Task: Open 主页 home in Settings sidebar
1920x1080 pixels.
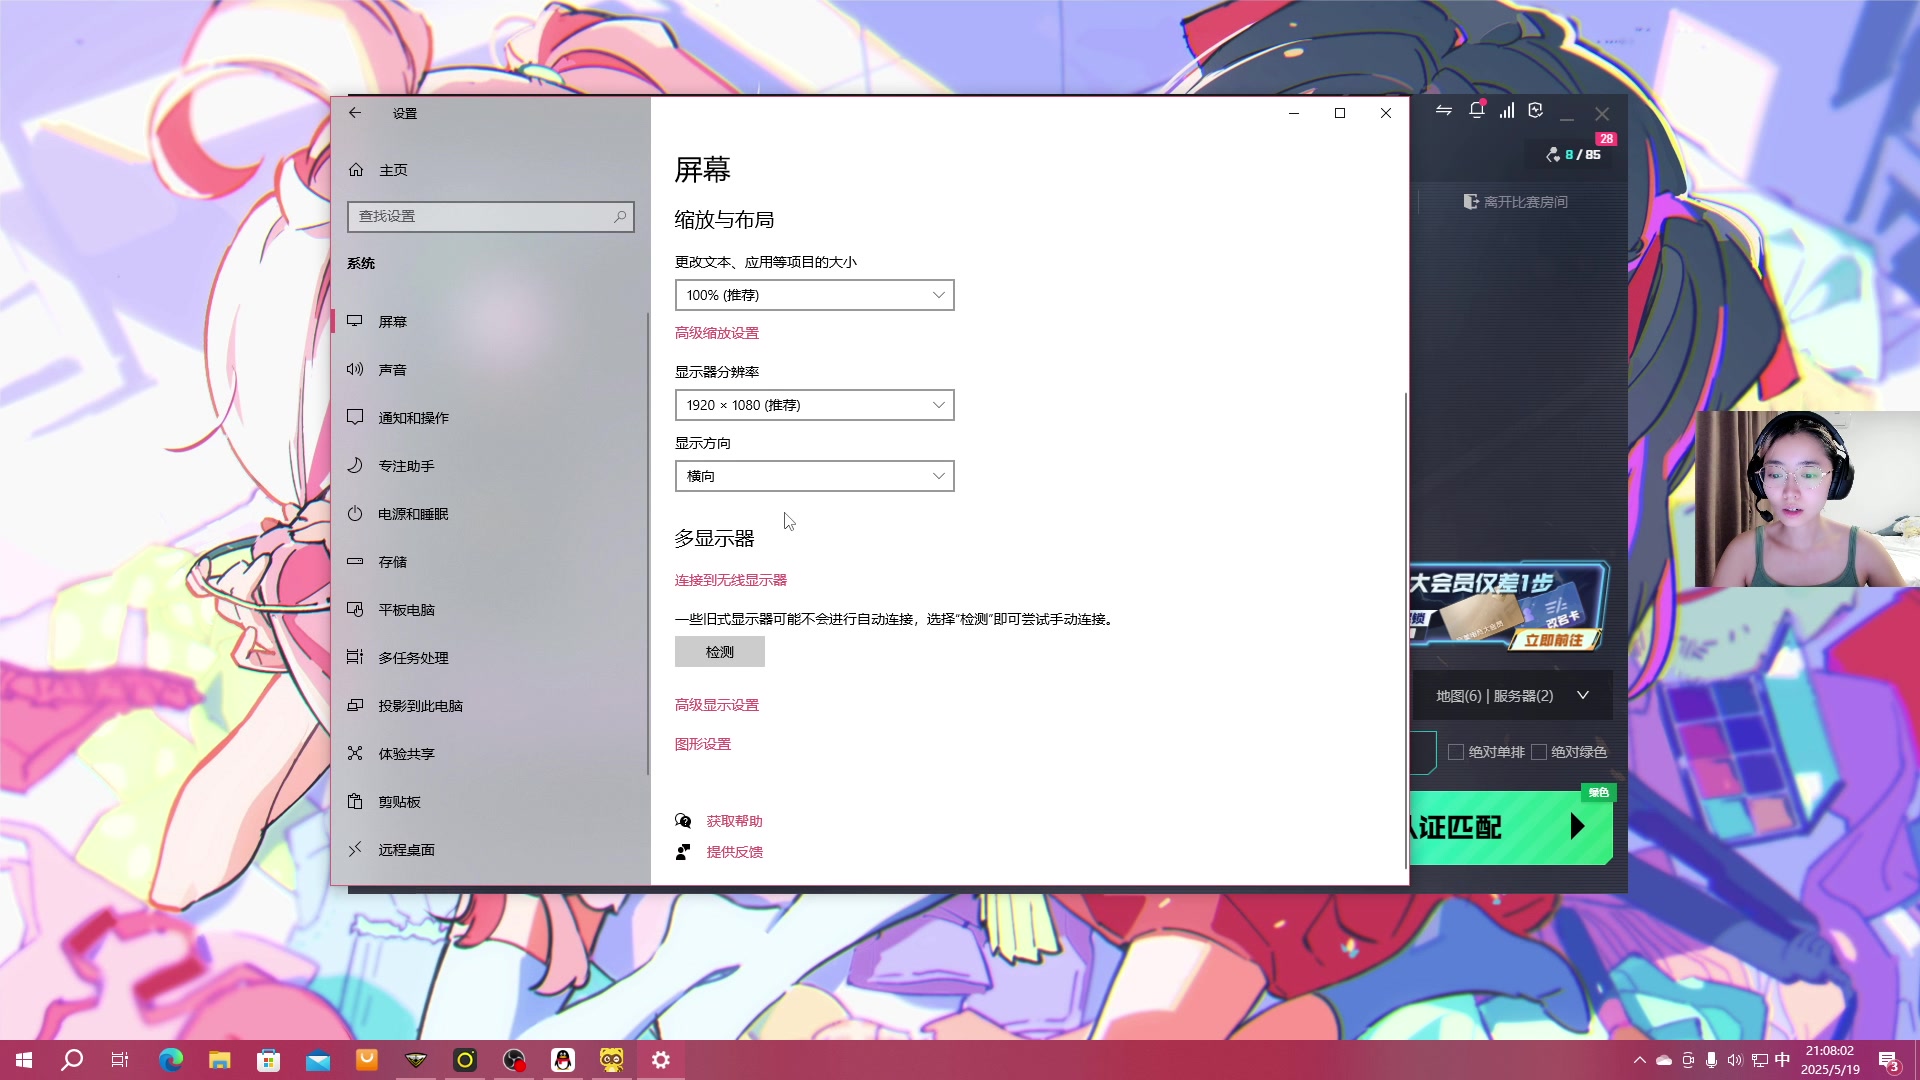Action: 380,170
